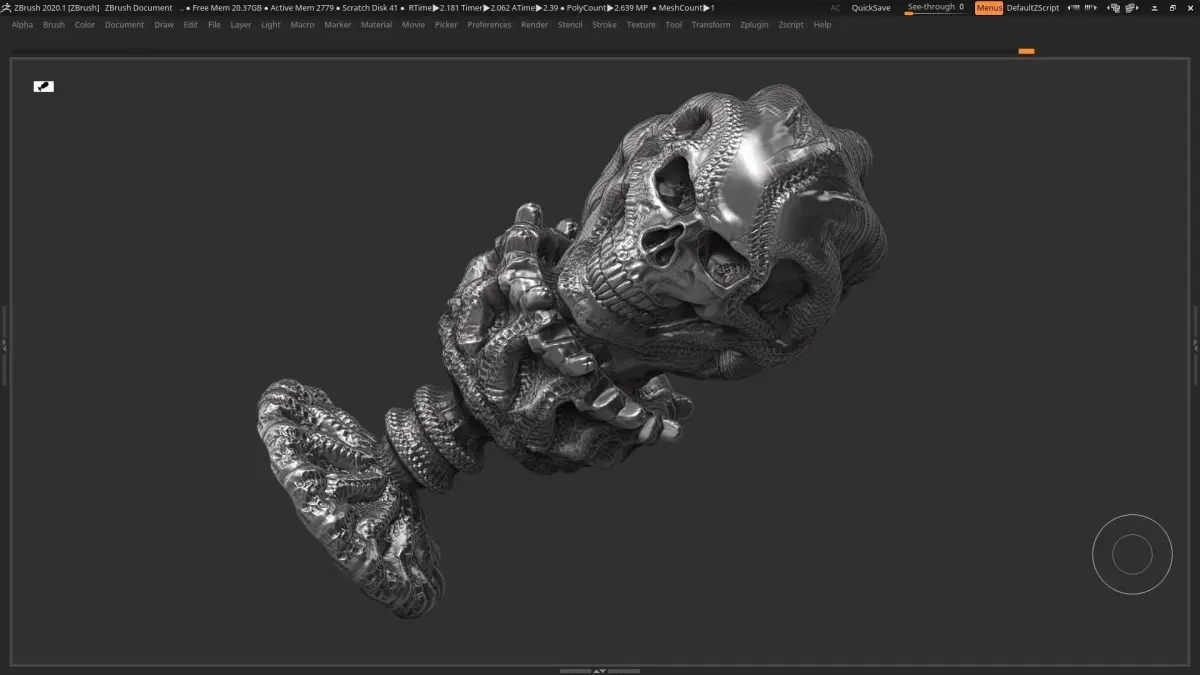Open the Layer menu
1200x675 pixels.
coord(241,25)
